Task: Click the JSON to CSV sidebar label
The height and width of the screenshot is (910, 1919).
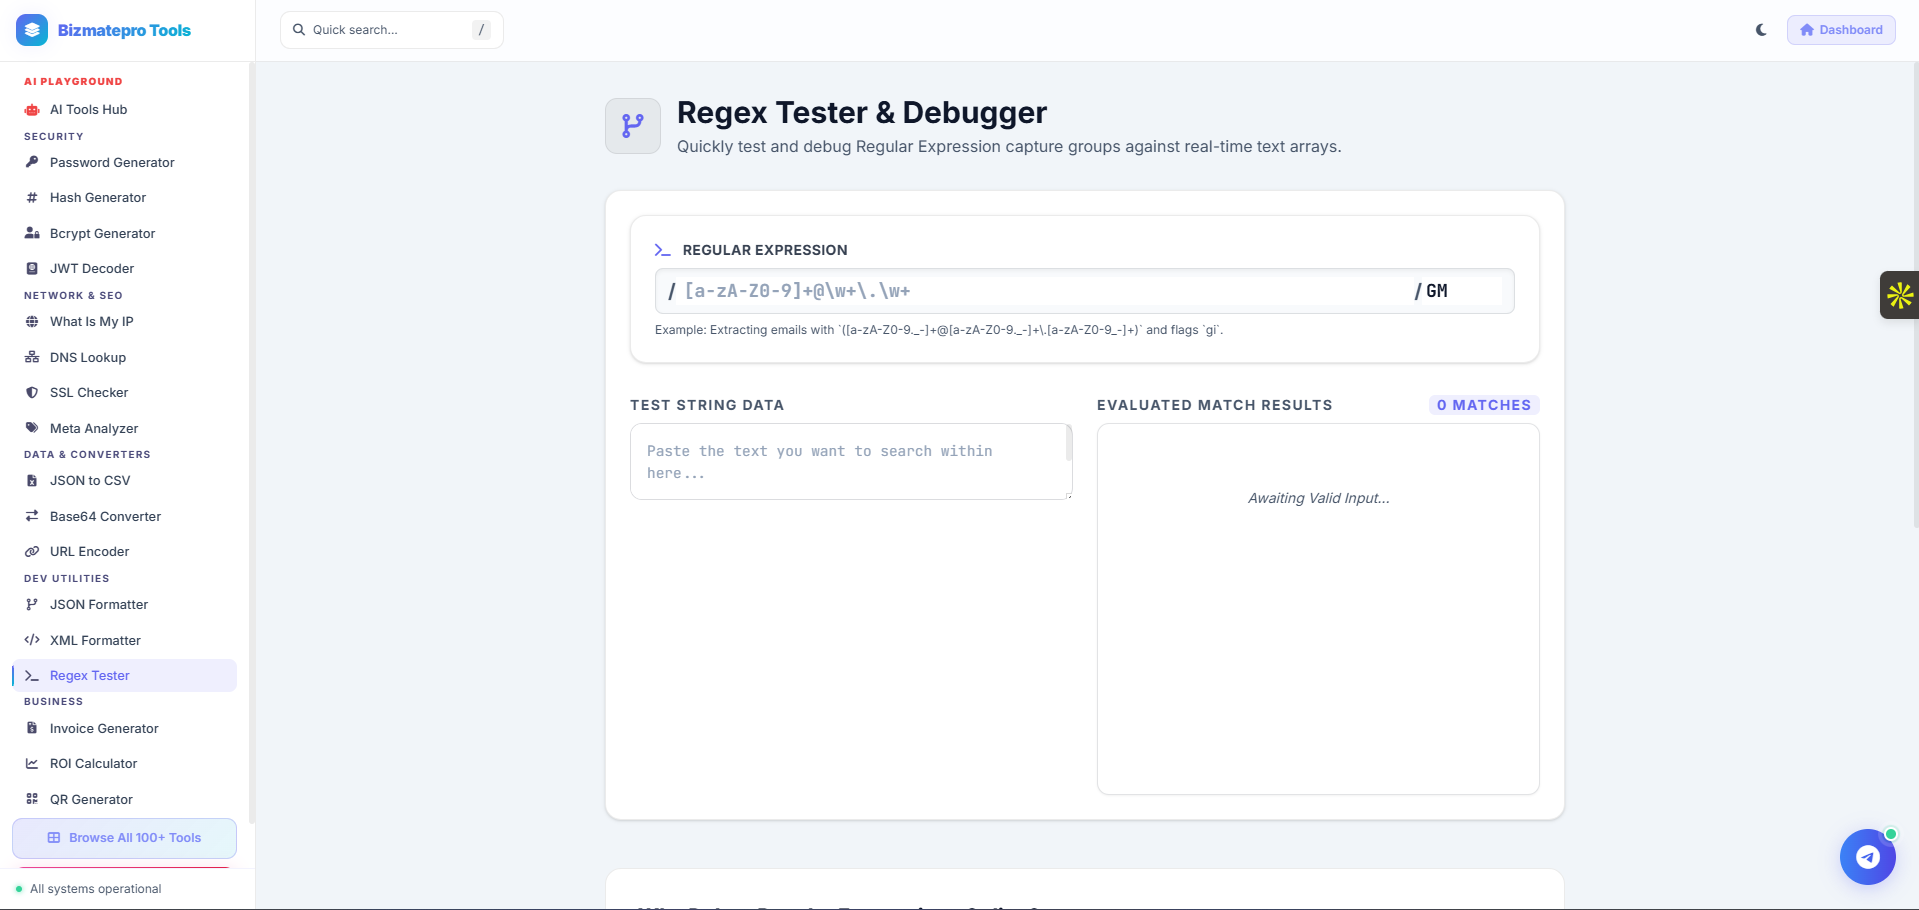Action: (x=90, y=481)
